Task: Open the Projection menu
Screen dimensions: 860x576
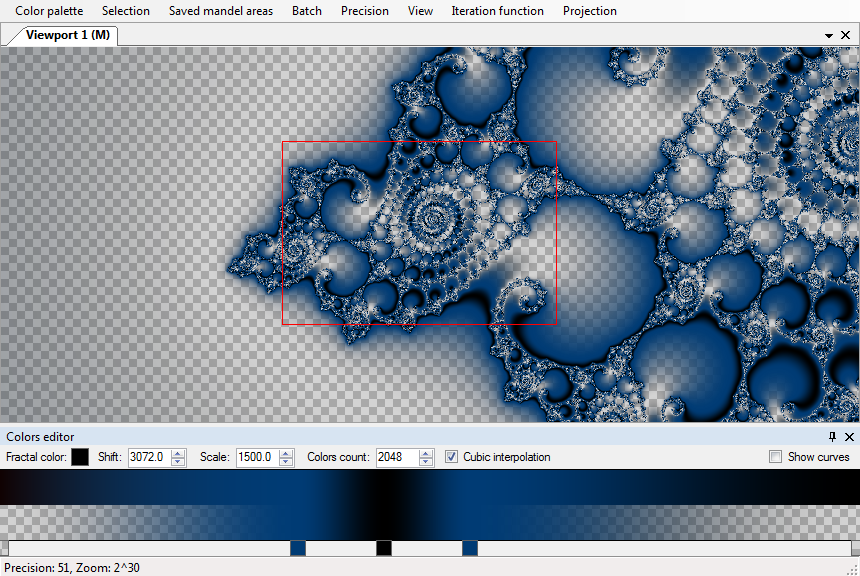Action: click(589, 11)
